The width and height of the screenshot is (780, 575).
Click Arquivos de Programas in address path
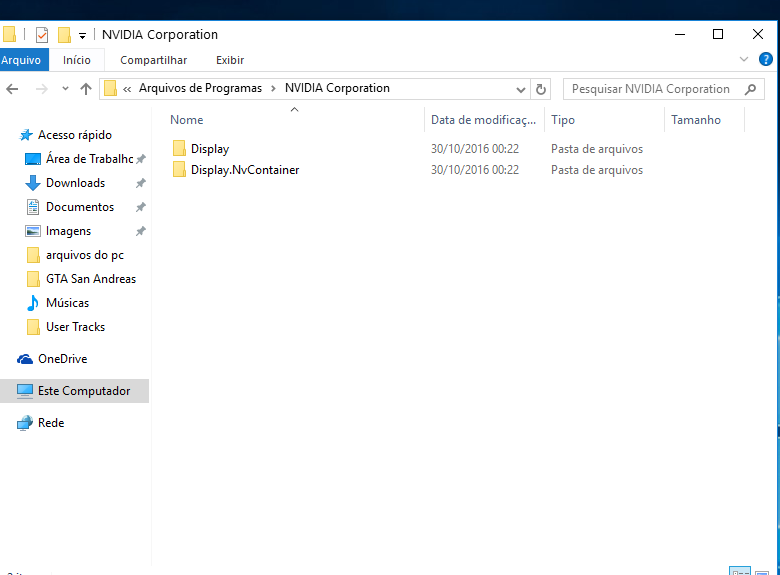point(200,88)
